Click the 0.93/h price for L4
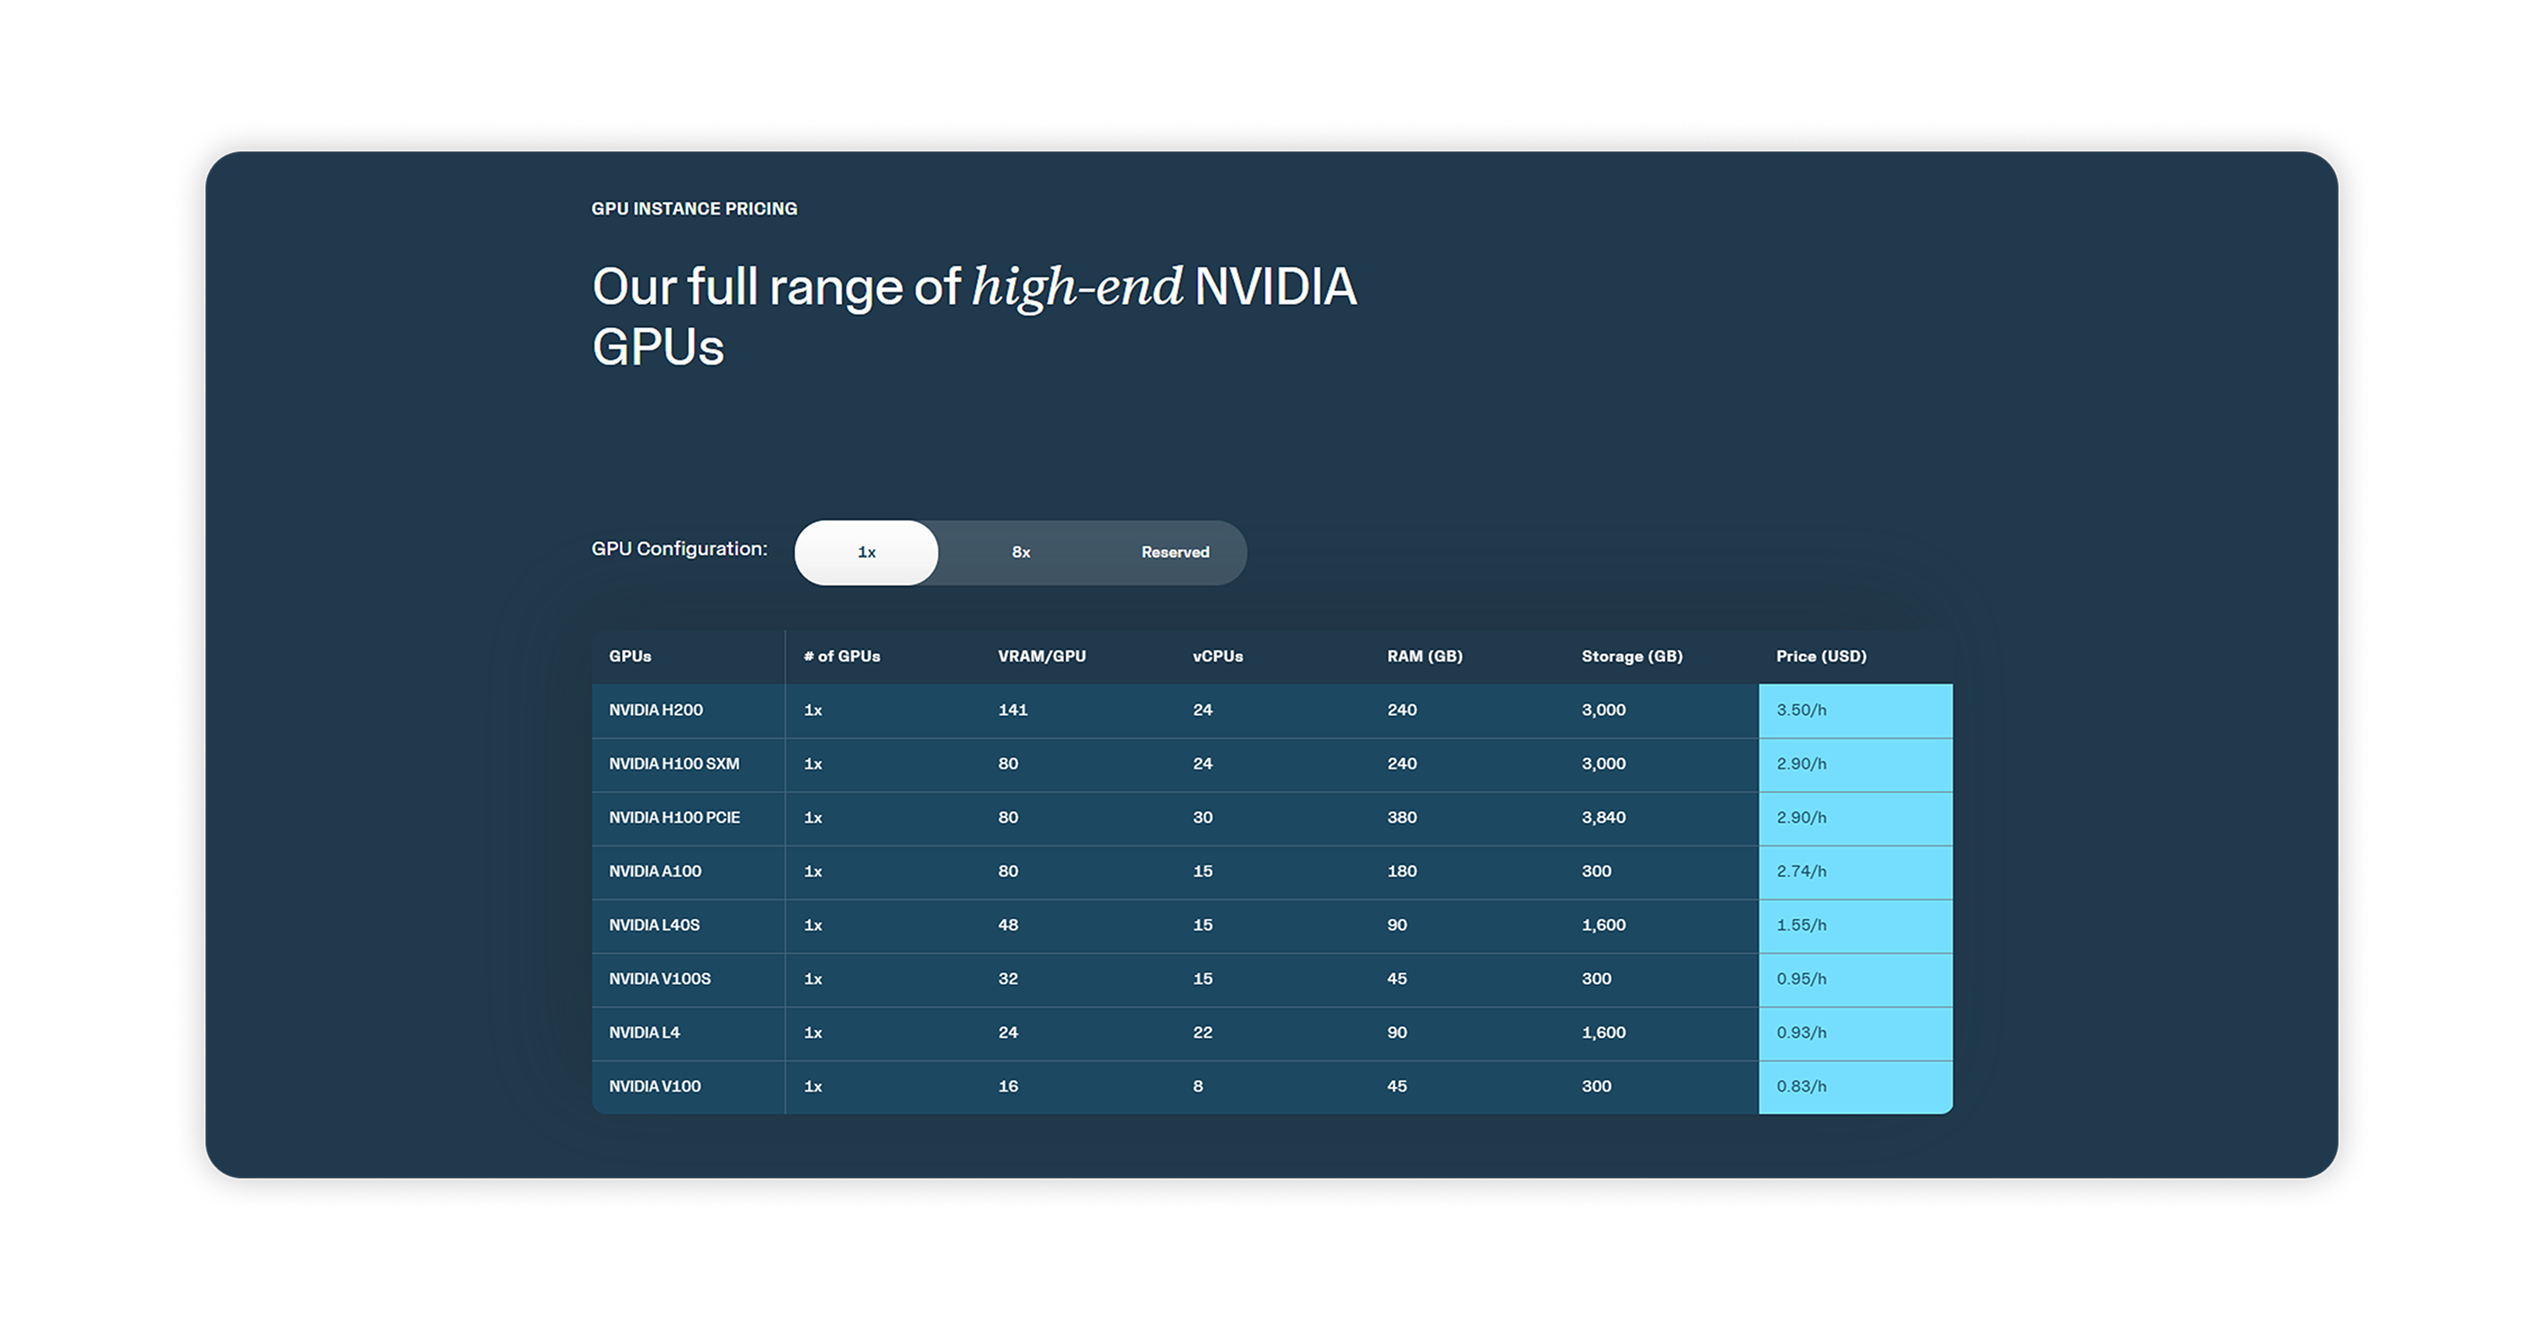The width and height of the screenshot is (2544, 1328). pyautogui.click(x=1801, y=1033)
